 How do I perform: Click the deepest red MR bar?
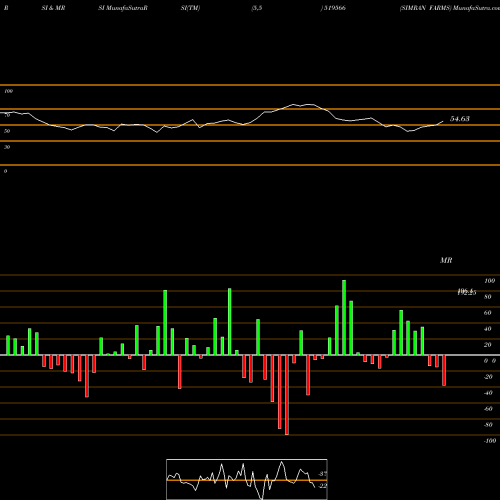click(287, 395)
